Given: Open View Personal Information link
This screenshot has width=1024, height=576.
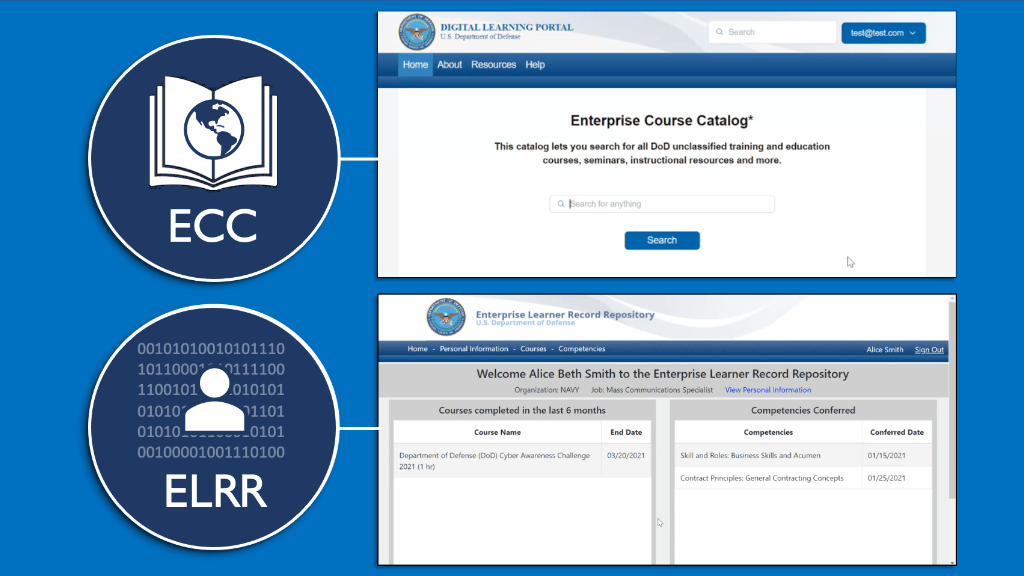Looking at the screenshot, I should tap(768, 390).
